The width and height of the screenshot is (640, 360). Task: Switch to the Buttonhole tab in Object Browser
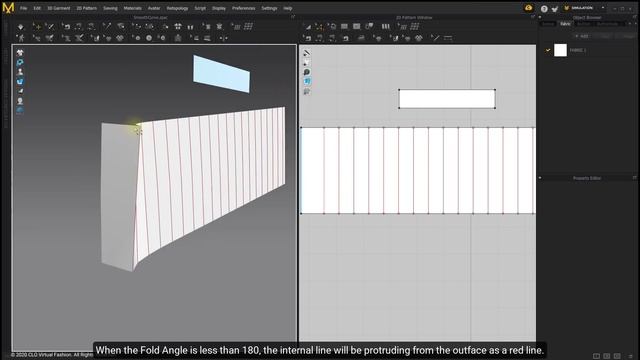coord(607,24)
